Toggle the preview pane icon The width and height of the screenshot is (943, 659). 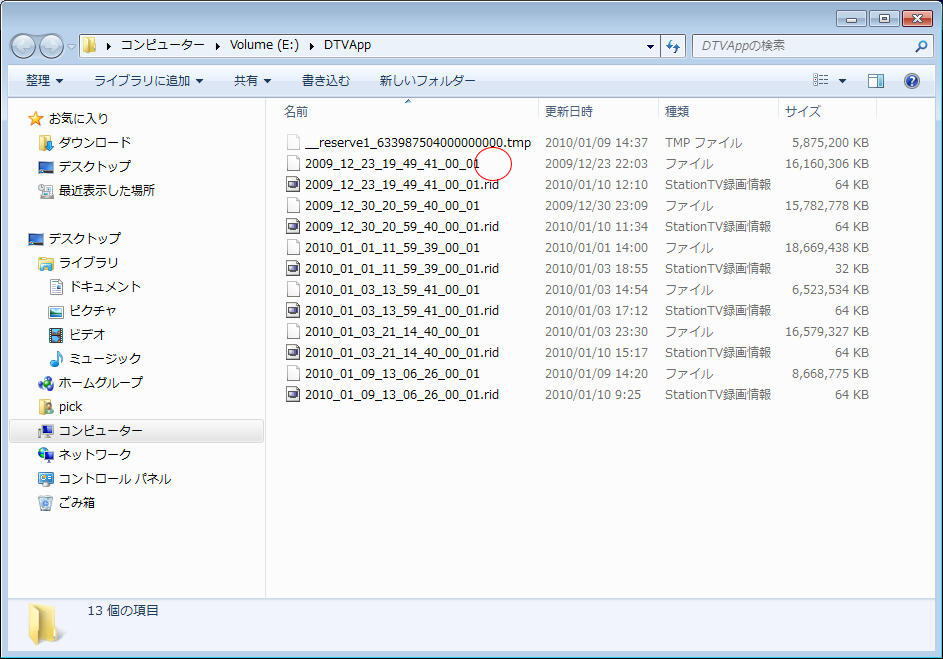876,81
